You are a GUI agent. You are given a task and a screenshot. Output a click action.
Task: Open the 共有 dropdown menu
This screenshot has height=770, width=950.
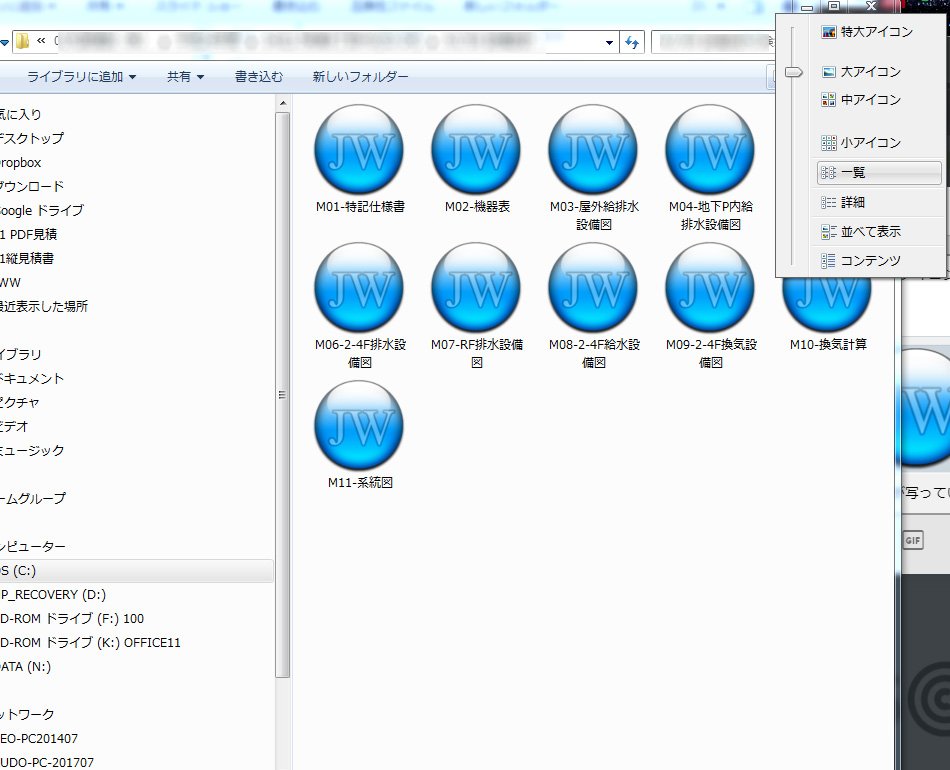[185, 77]
